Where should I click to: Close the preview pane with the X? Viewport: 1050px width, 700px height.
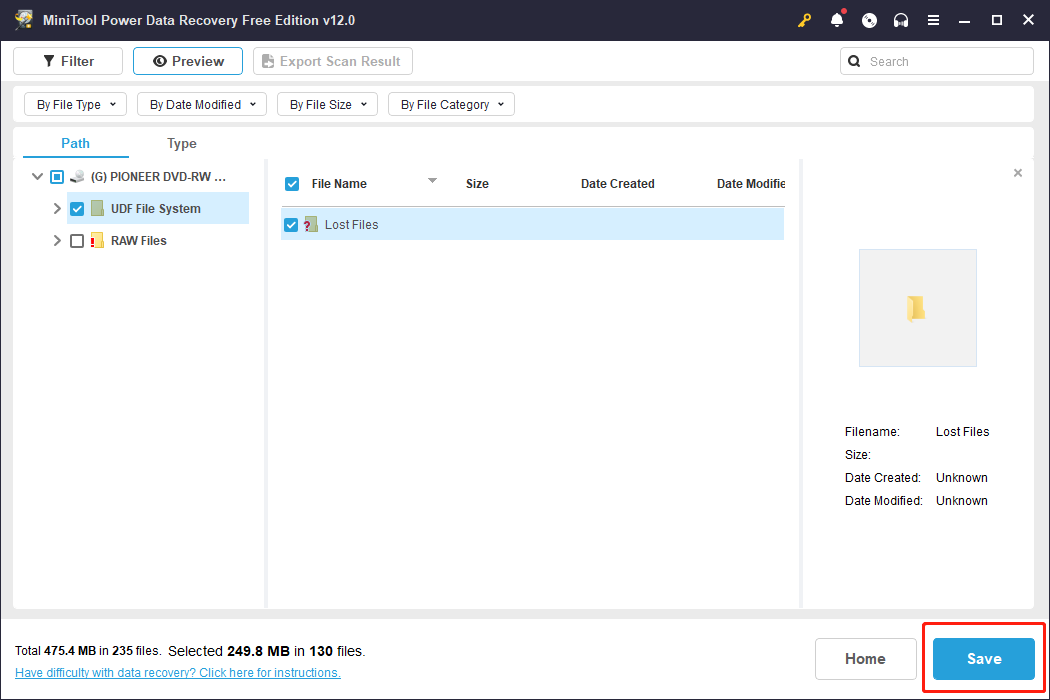pos(1018,173)
